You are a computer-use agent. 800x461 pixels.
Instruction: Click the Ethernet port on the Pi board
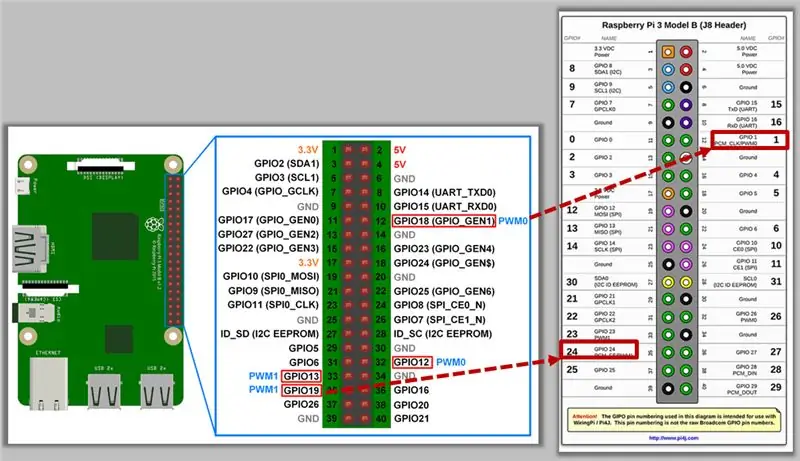(48, 382)
